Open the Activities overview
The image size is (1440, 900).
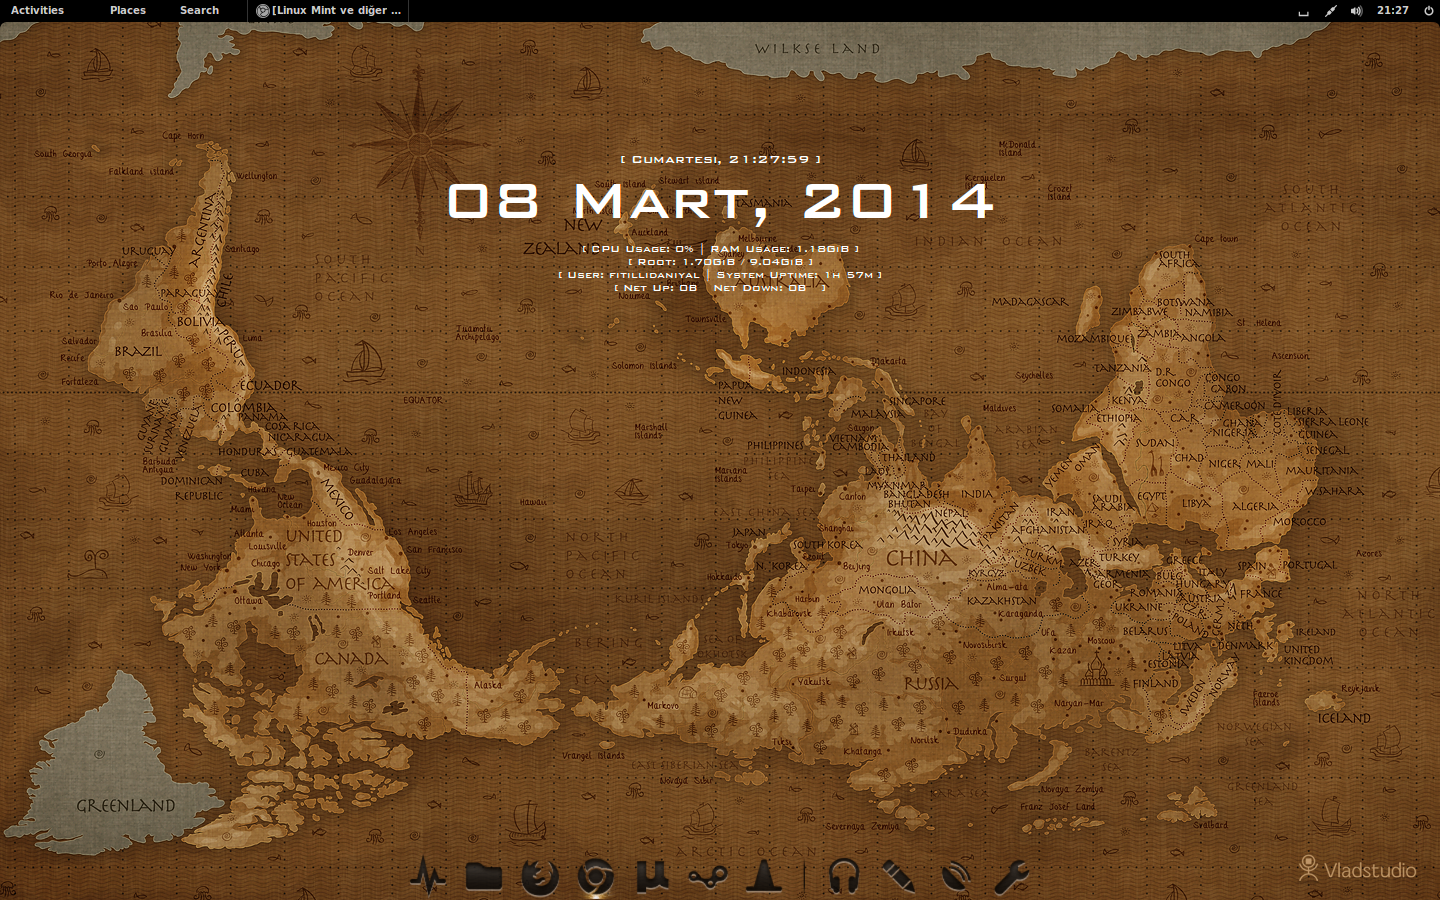tap(37, 10)
